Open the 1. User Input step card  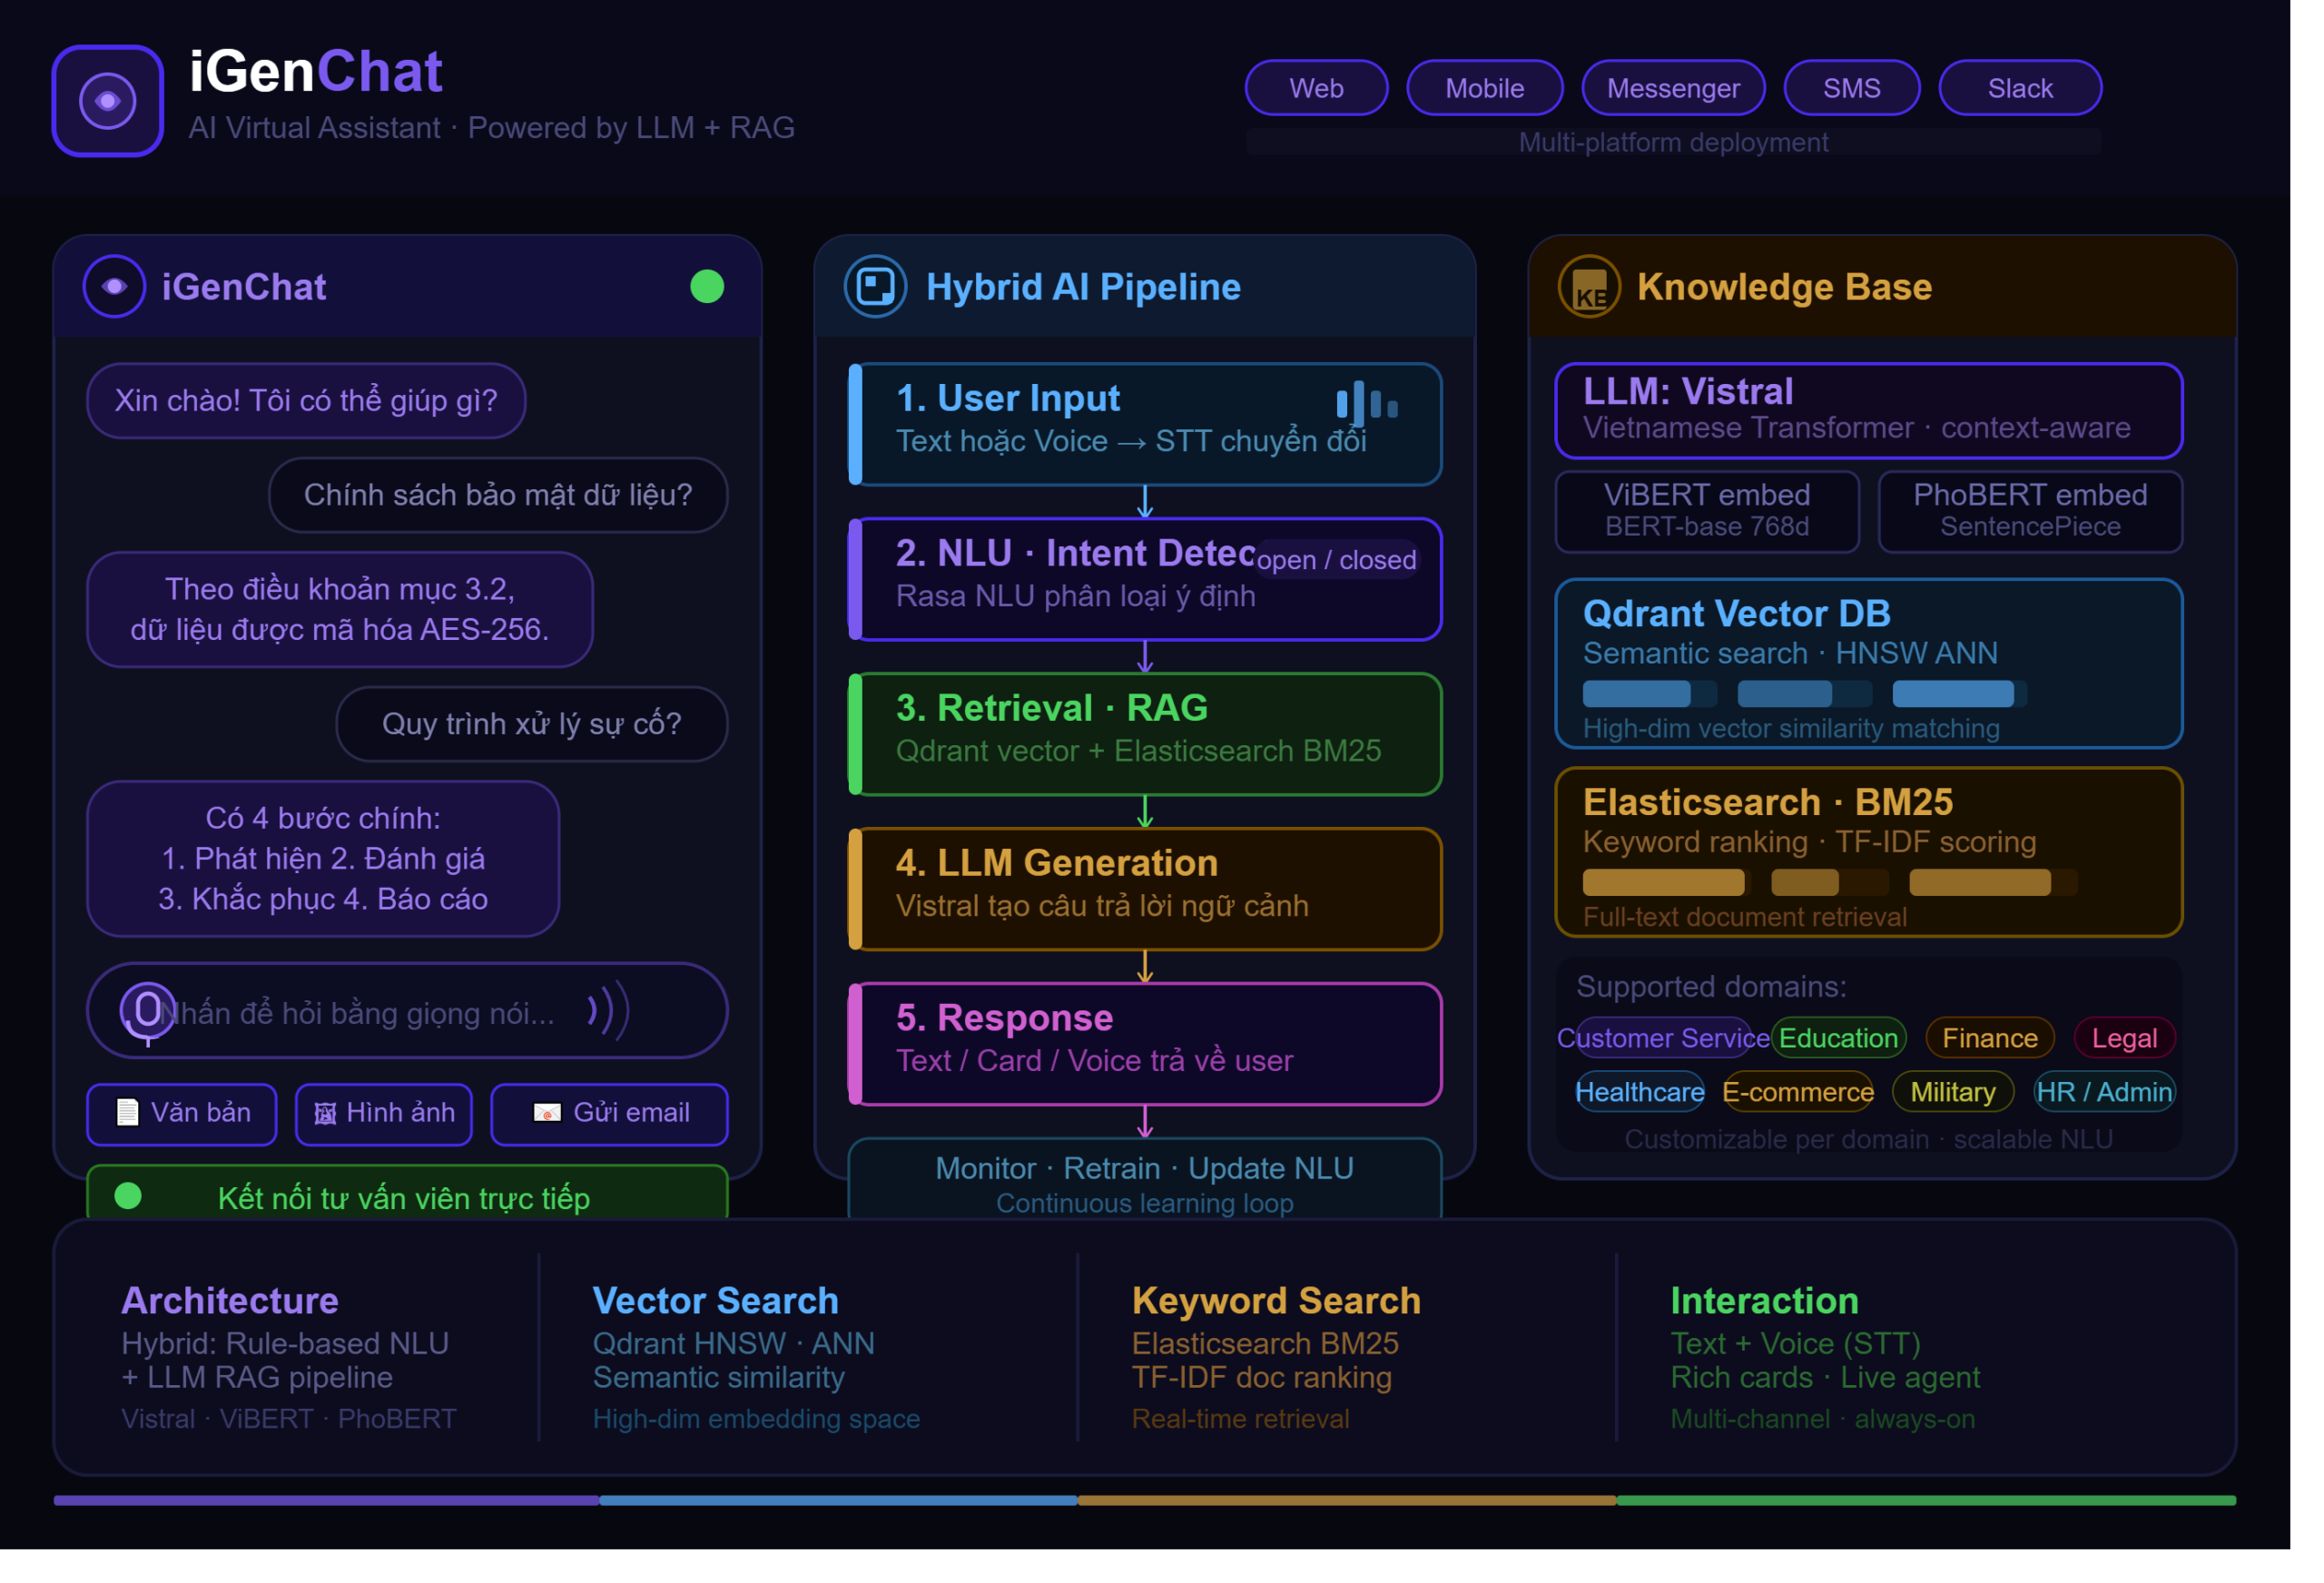click(x=1146, y=424)
